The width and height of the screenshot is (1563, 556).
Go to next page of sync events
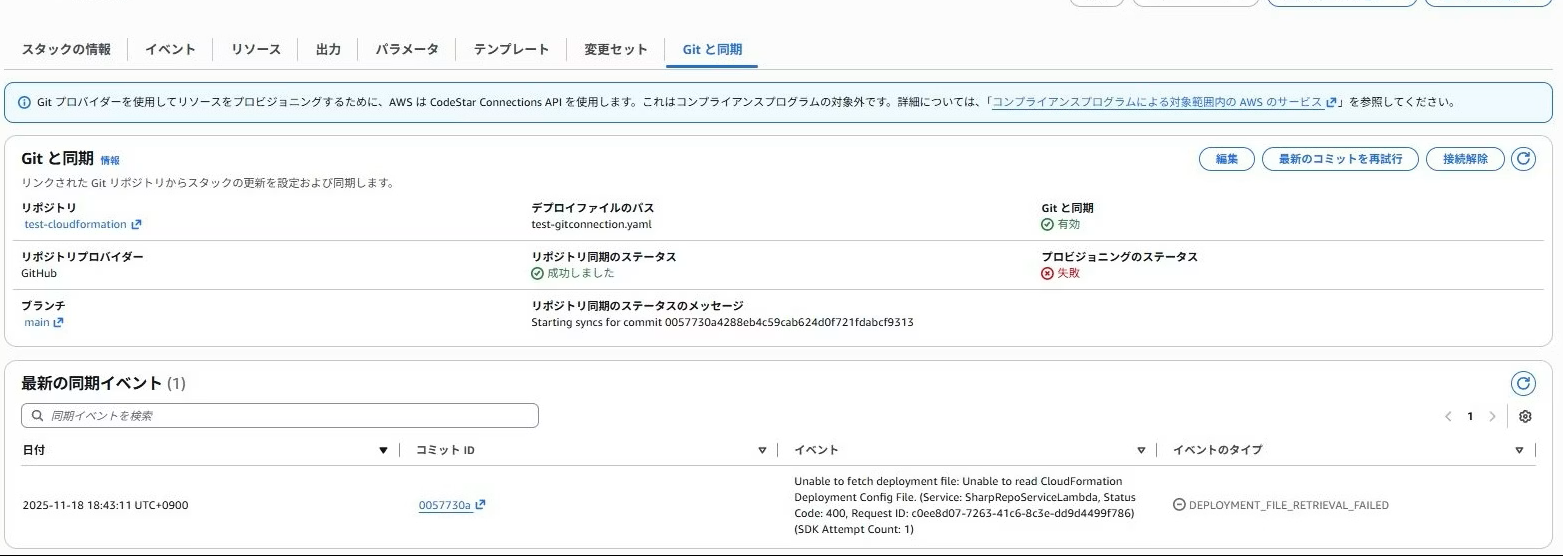[1493, 417]
